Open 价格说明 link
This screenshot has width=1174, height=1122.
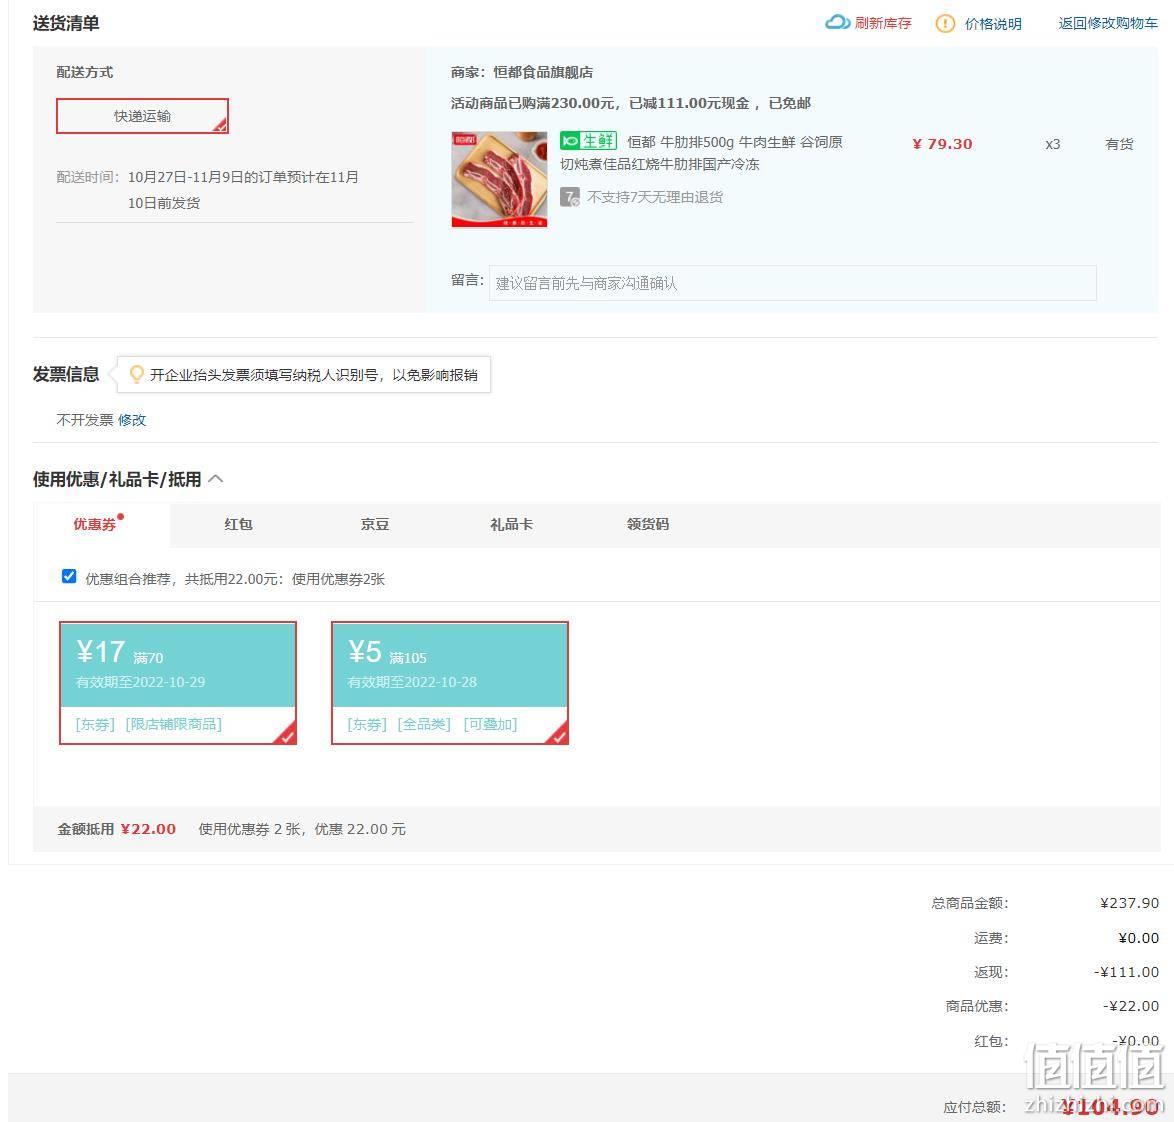993,24
